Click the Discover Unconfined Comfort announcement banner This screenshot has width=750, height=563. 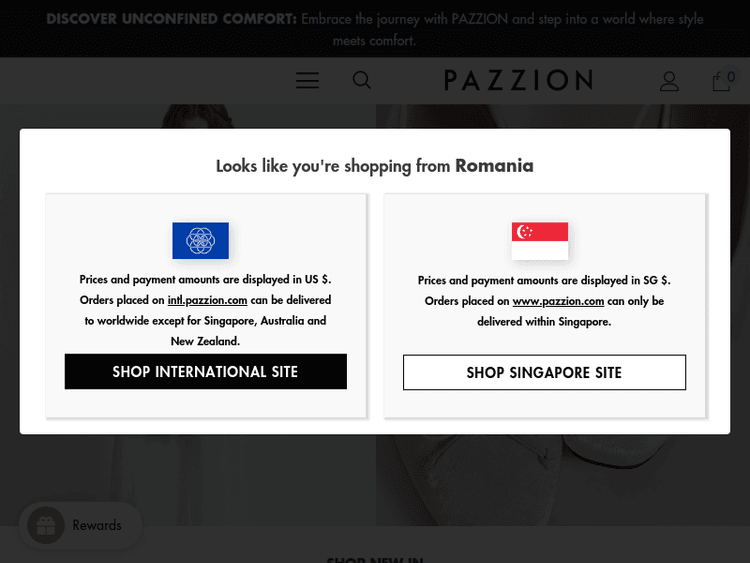375,29
